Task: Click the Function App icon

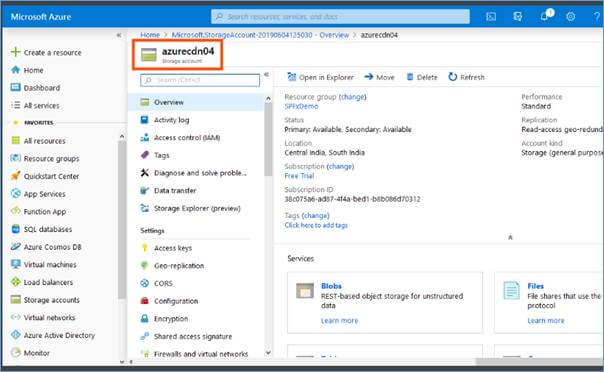Action: pos(15,211)
